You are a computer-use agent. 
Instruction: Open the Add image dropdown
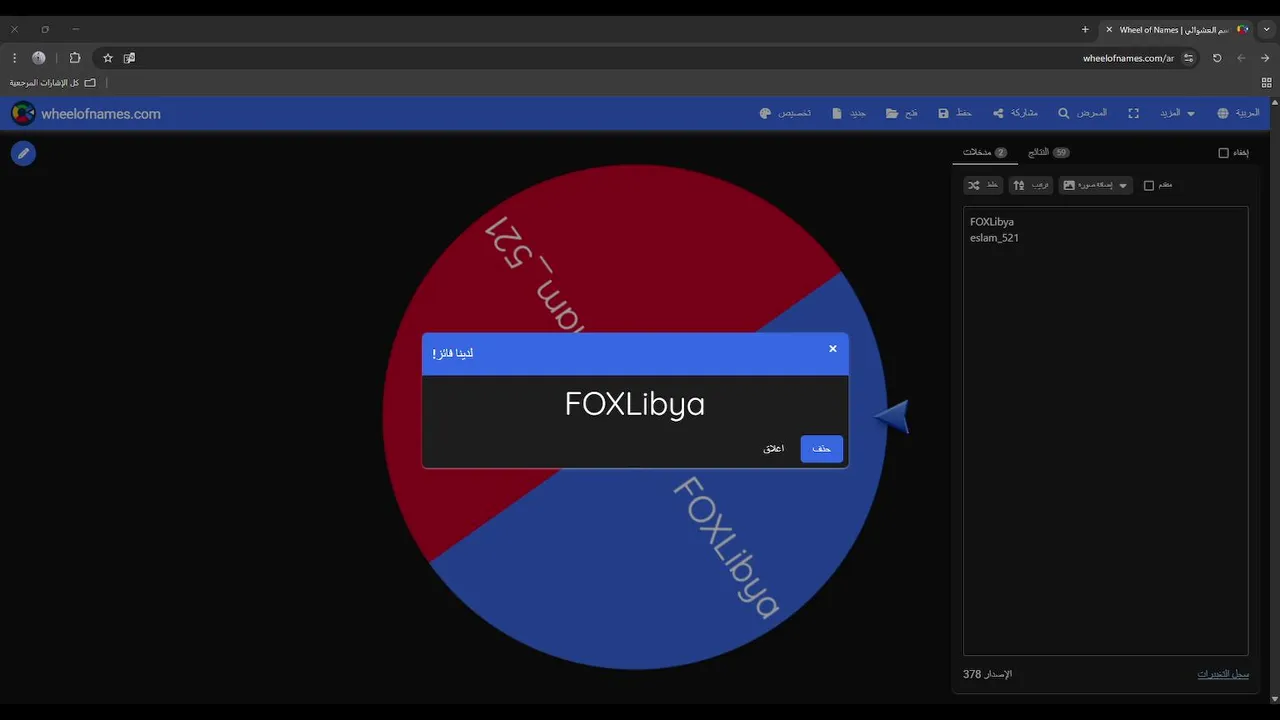[1096, 185]
